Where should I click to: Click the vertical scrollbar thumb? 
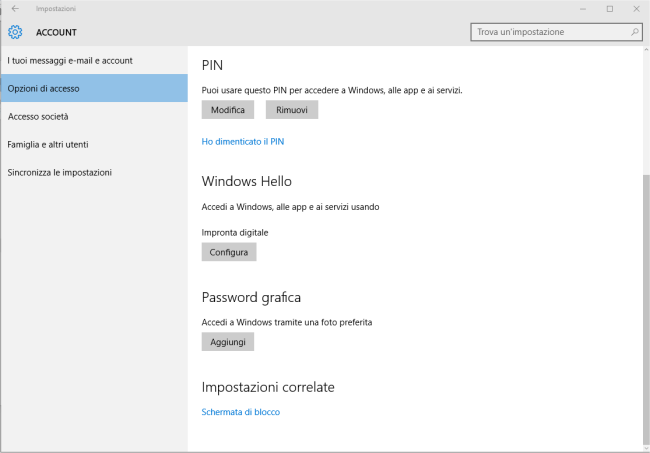(646, 309)
